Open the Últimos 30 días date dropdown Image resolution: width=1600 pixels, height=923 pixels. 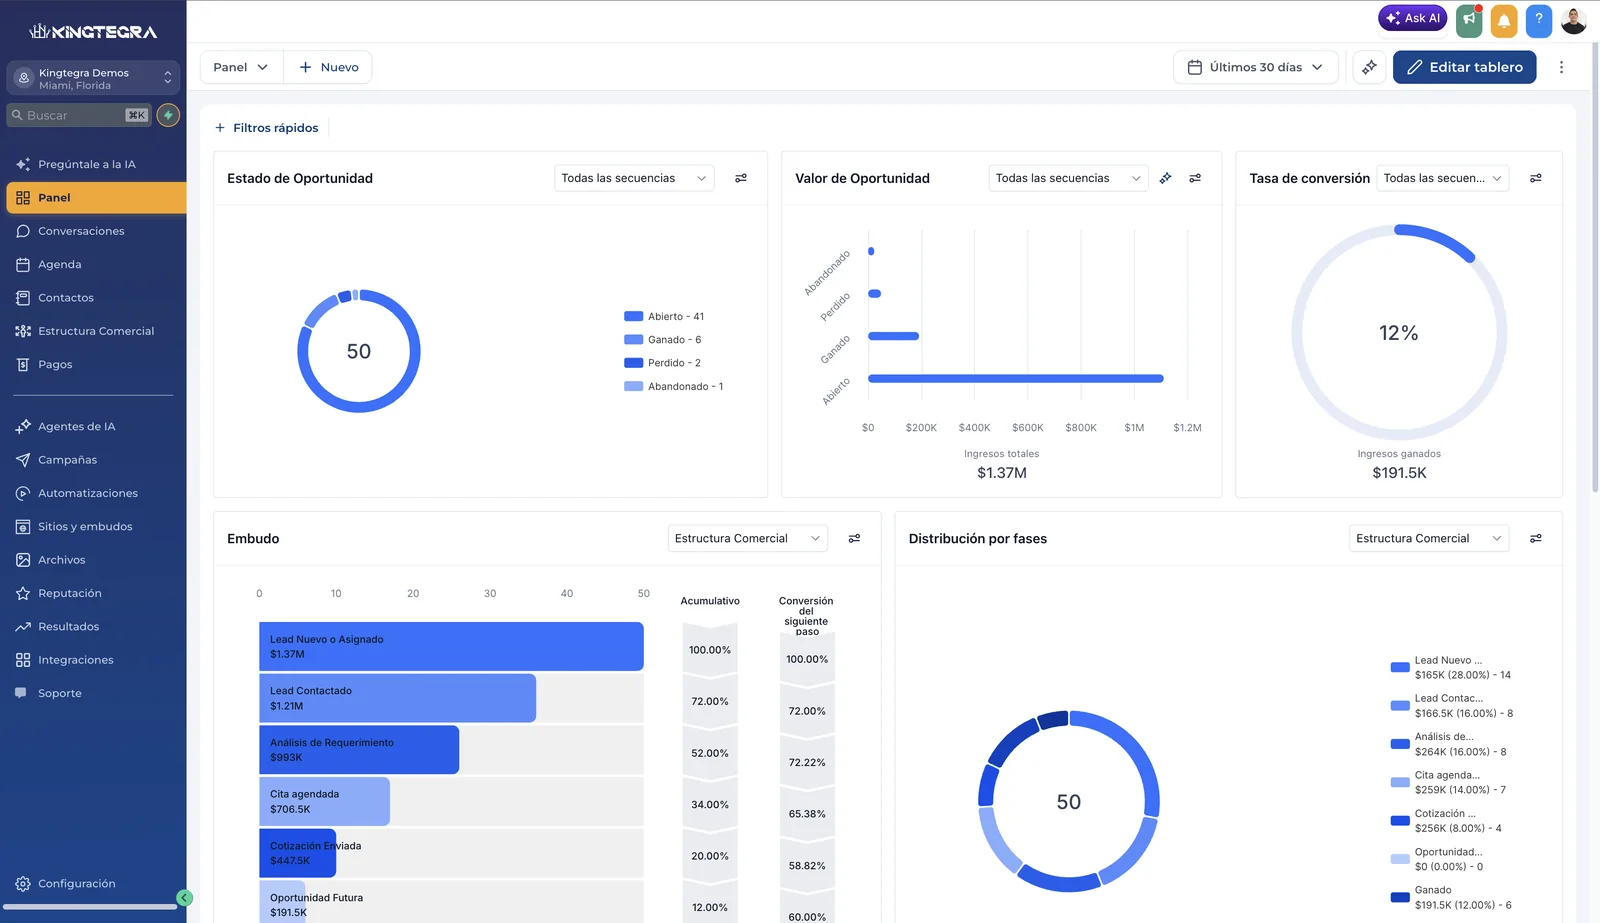[x=1255, y=67]
